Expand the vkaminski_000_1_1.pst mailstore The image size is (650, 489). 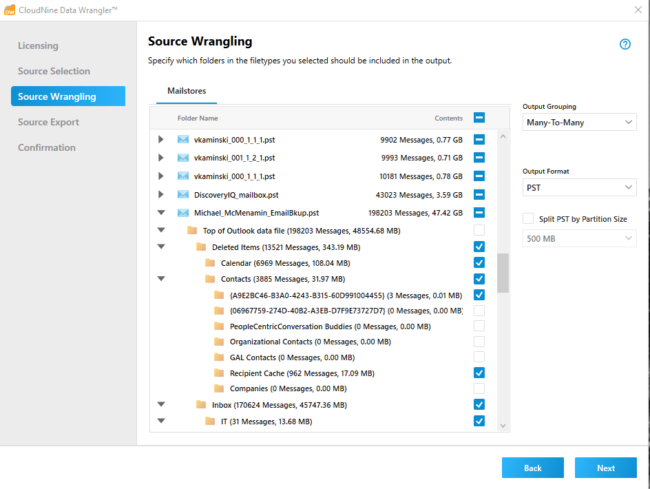[161, 139]
